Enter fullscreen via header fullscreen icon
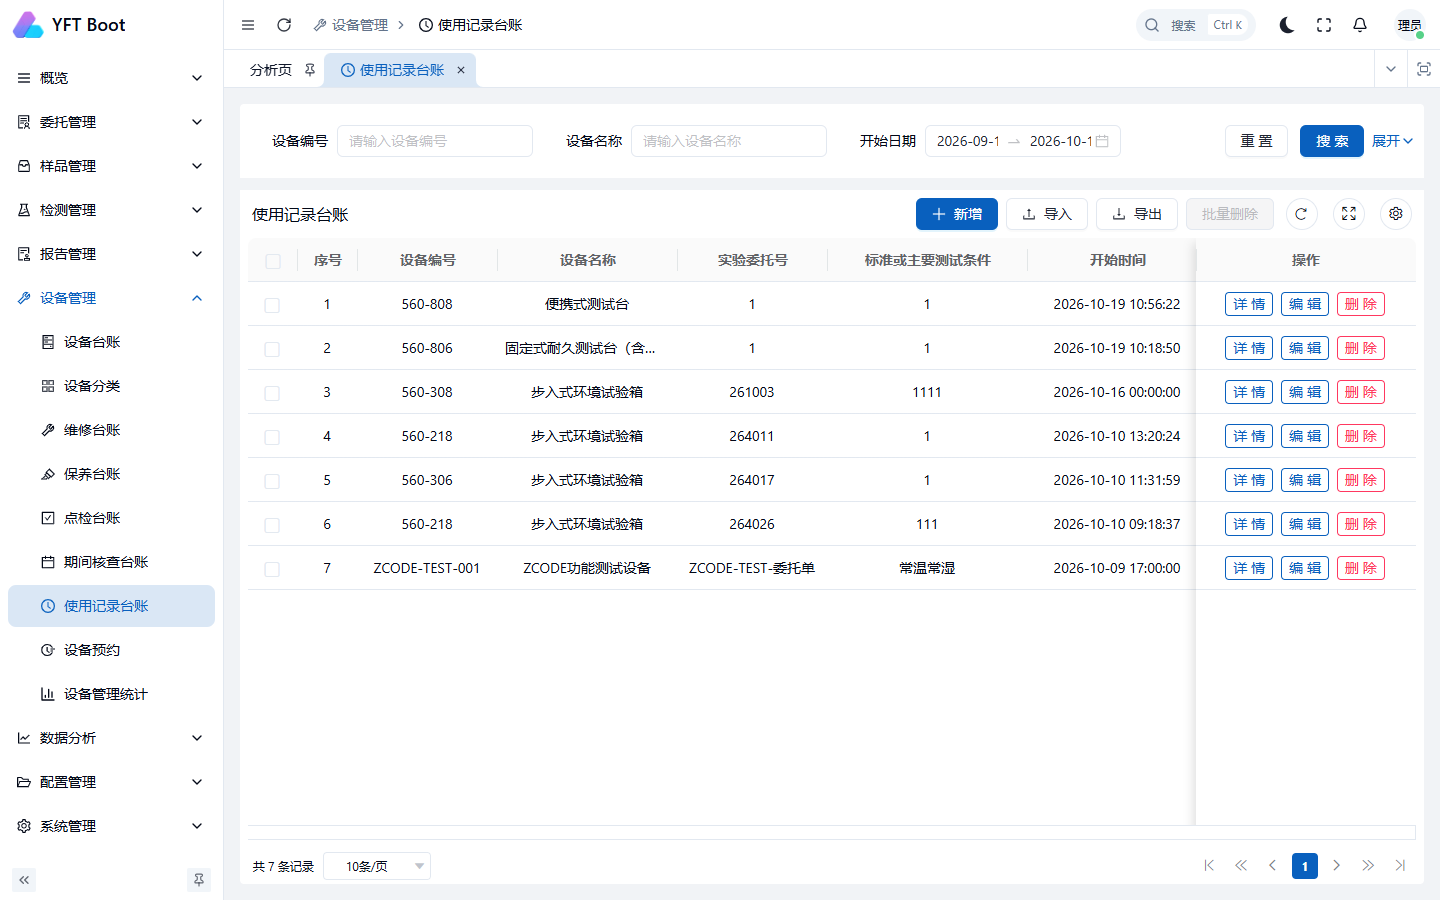The height and width of the screenshot is (900, 1440). click(x=1324, y=25)
